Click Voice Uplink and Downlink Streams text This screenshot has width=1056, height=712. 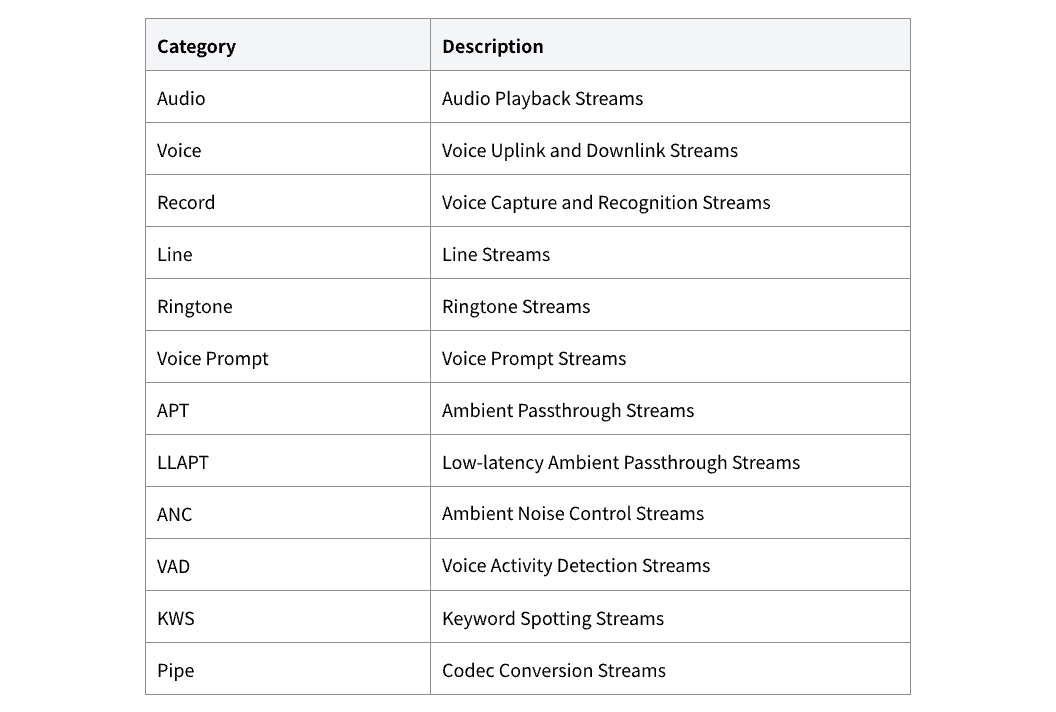tap(590, 150)
